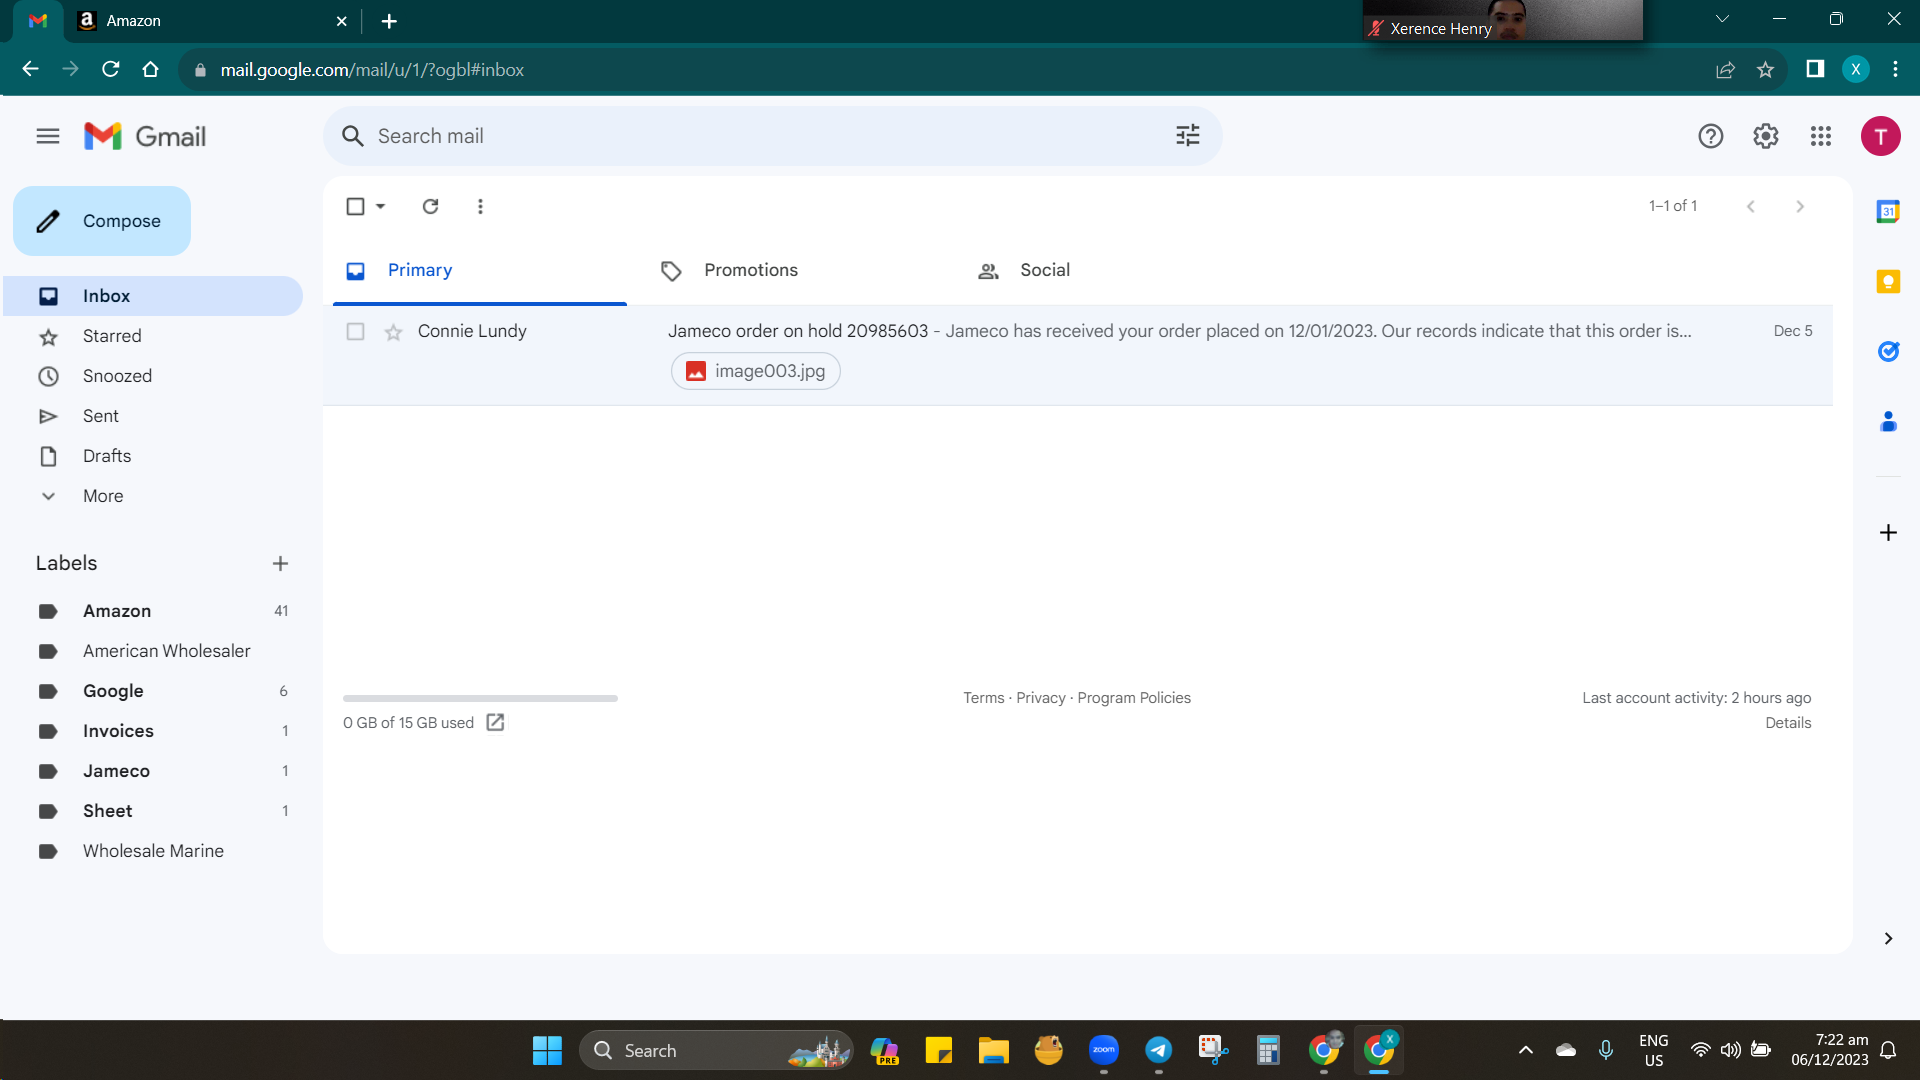Viewport: 1920px width, 1080px height.
Task: Switch to the Promotions tab
Action: tap(751, 270)
